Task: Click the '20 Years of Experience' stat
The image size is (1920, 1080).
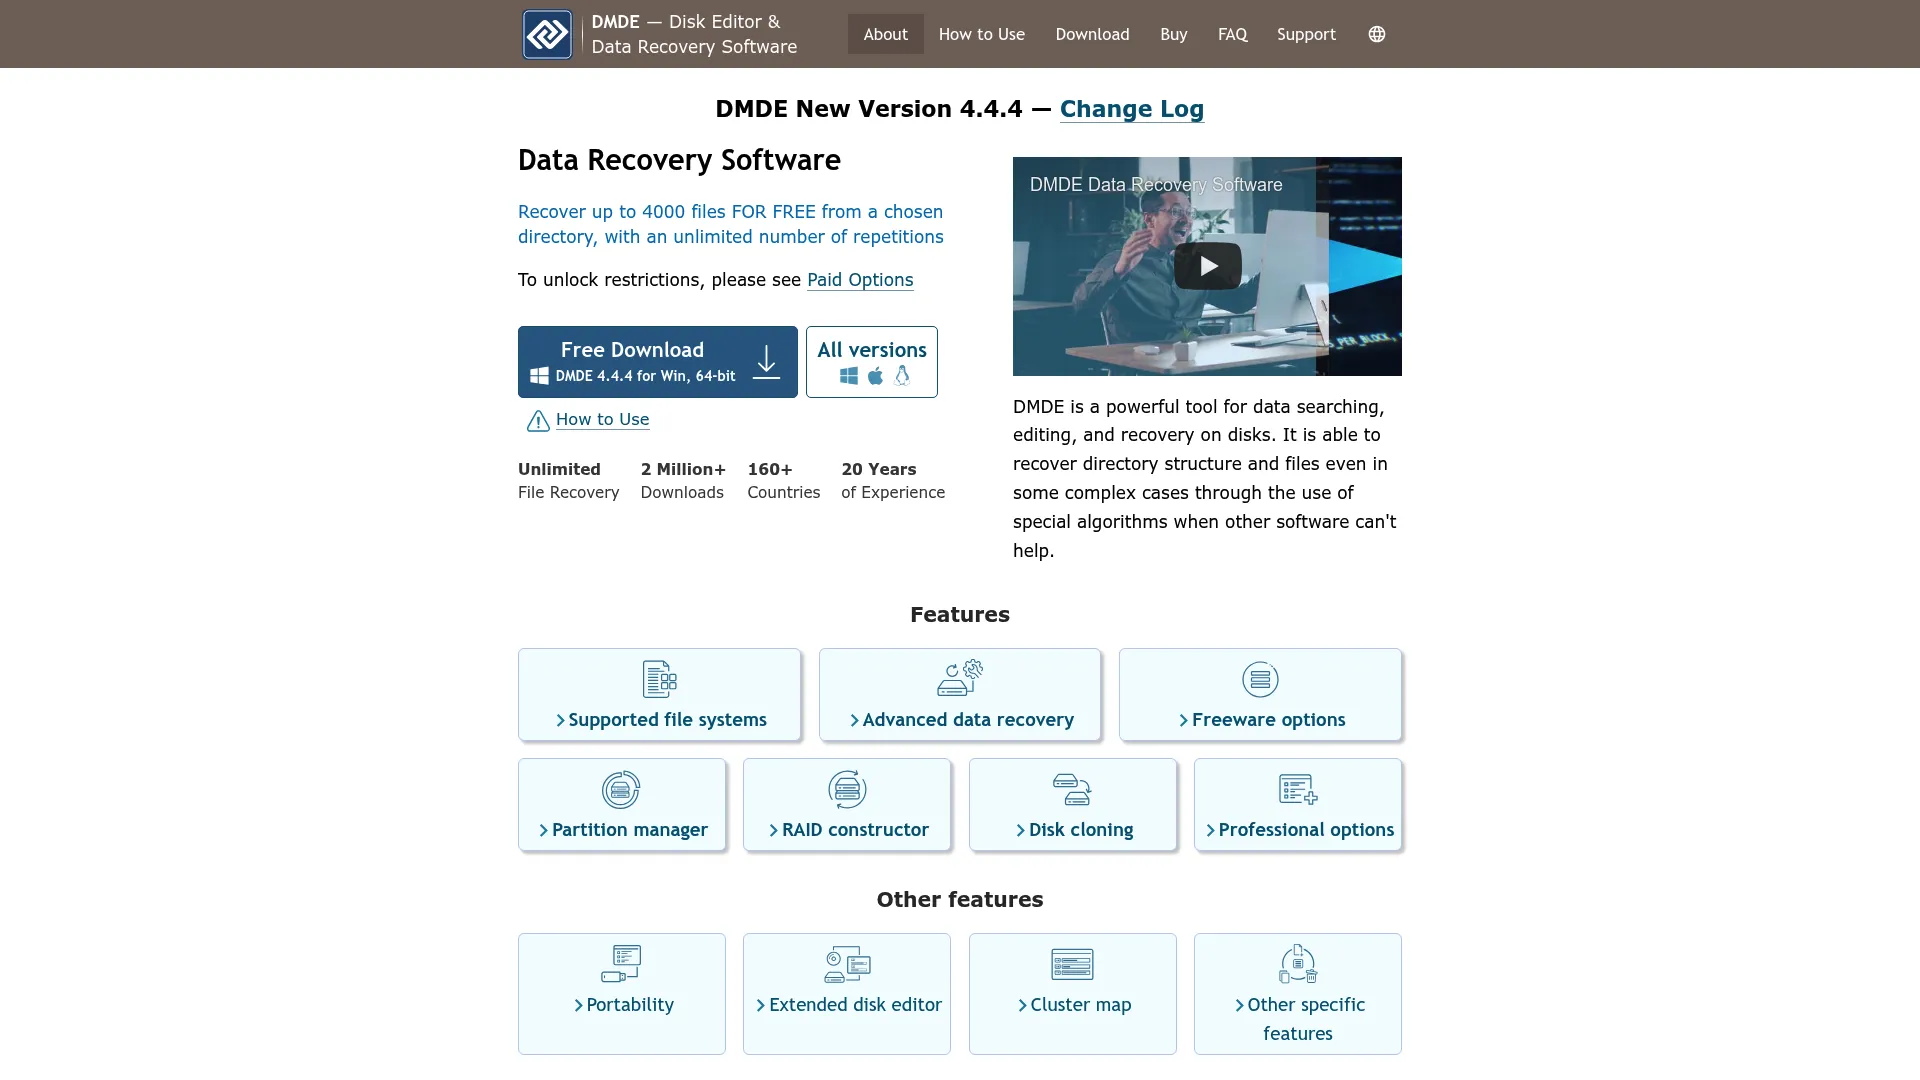Action: 893,481
